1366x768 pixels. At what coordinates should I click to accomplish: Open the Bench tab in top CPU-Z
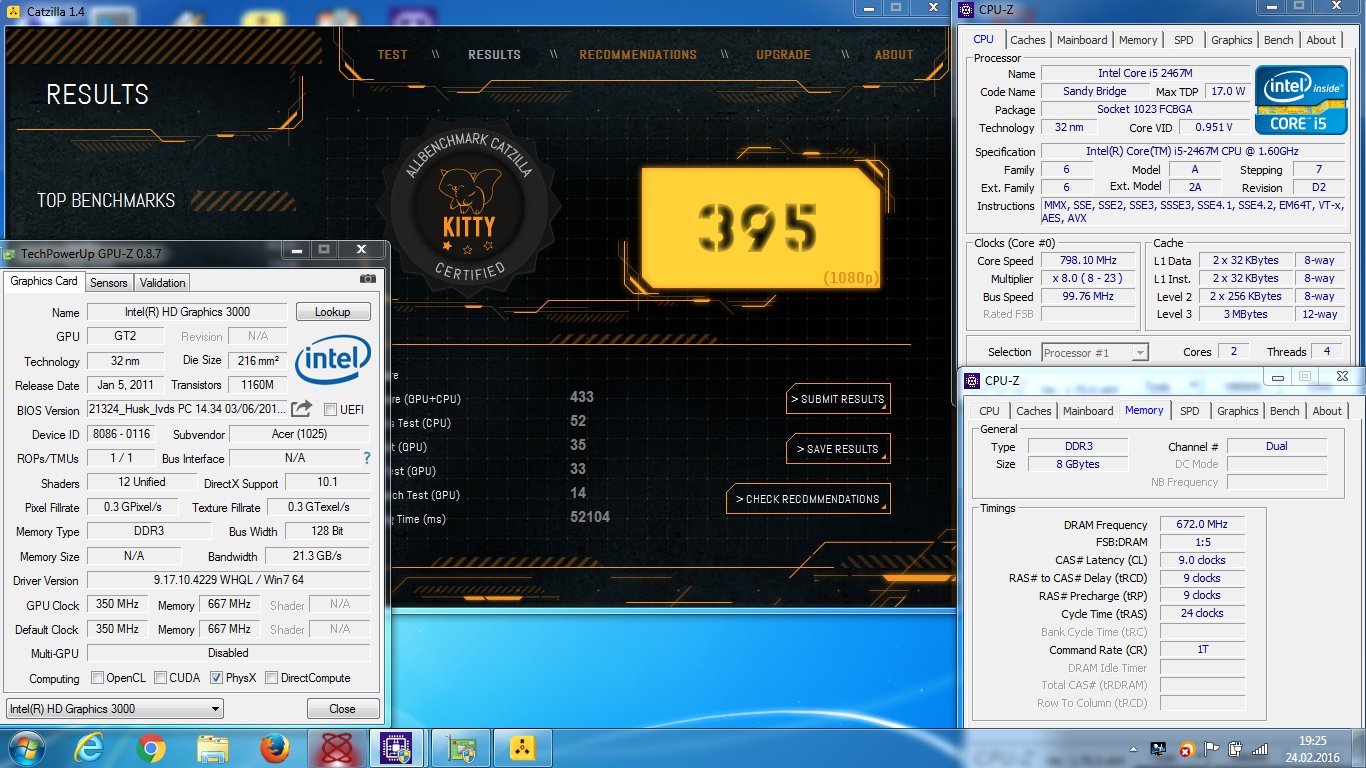(x=1278, y=40)
